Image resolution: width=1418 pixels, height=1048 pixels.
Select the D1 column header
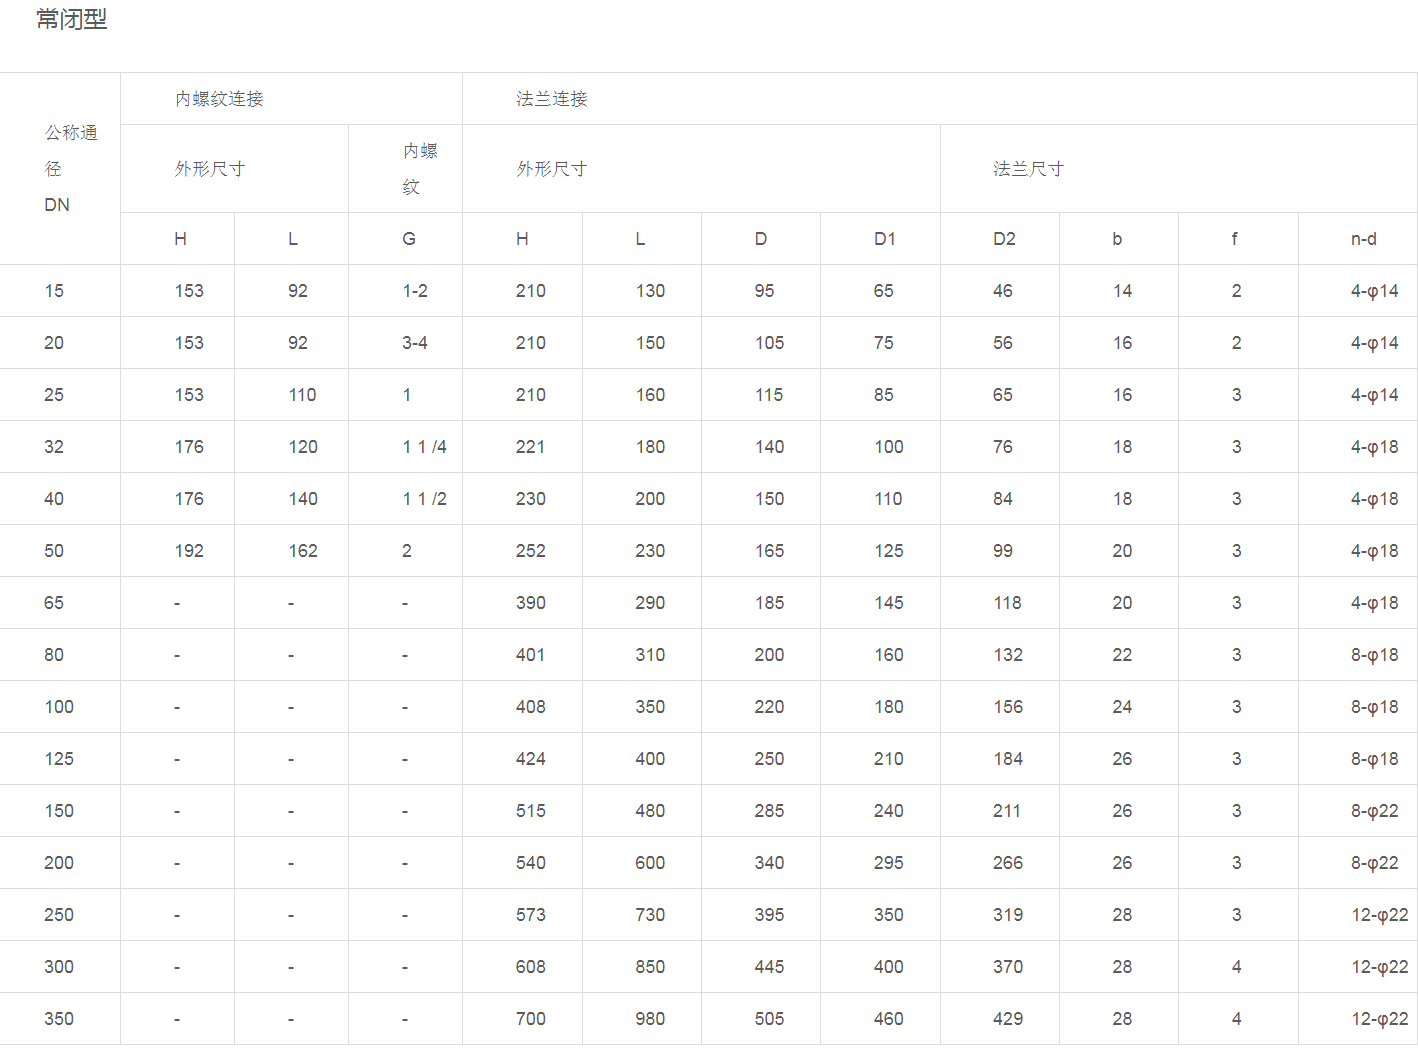884,239
